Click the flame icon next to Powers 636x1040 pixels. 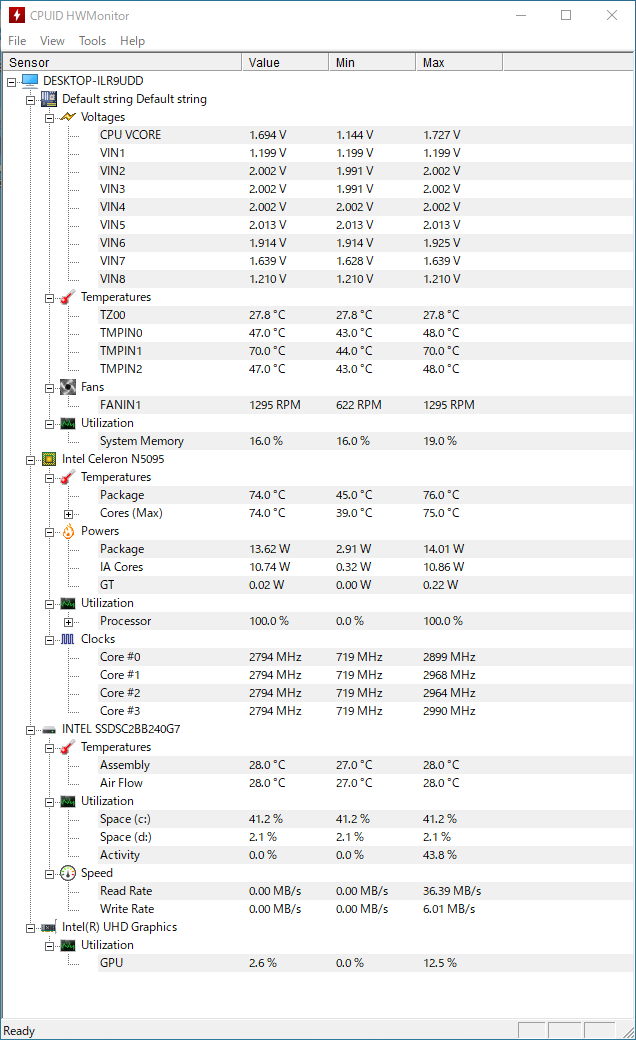(68, 531)
